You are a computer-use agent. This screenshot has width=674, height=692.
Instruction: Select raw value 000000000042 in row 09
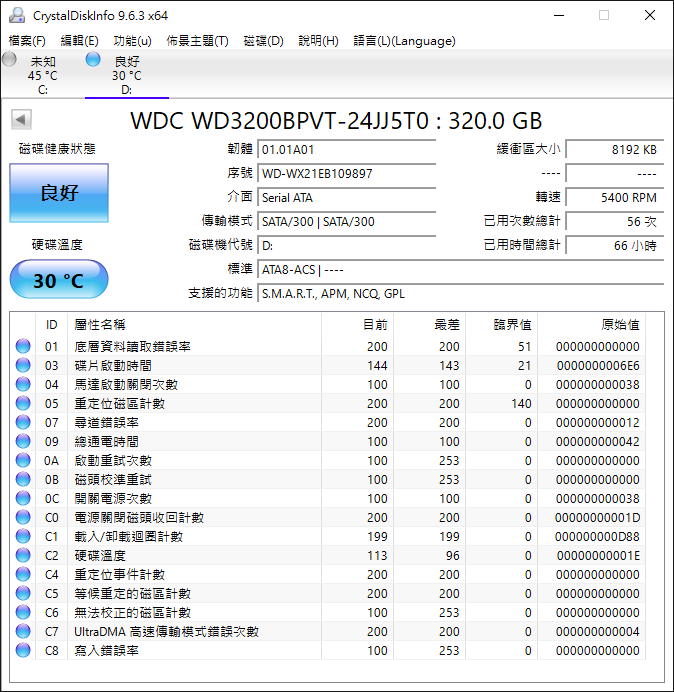(x=598, y=441)
